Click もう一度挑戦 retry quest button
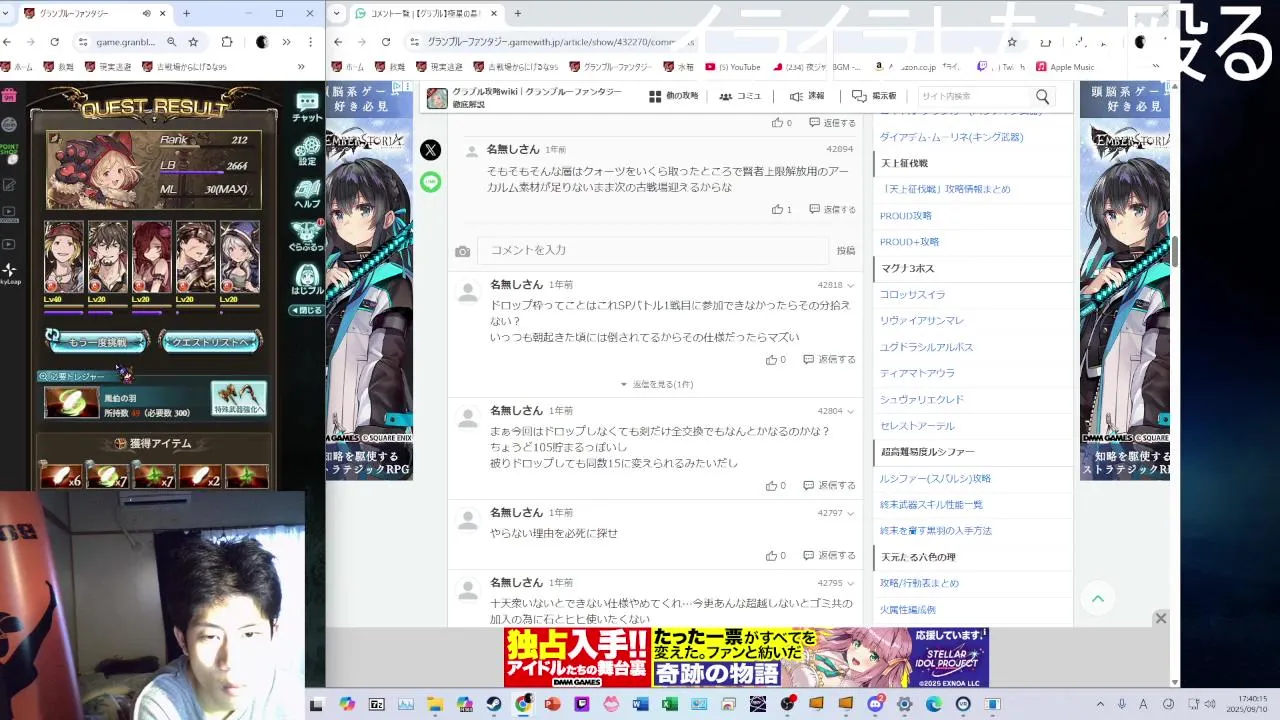Screen dimensions: 1280x720 click(x=97, y=342)
